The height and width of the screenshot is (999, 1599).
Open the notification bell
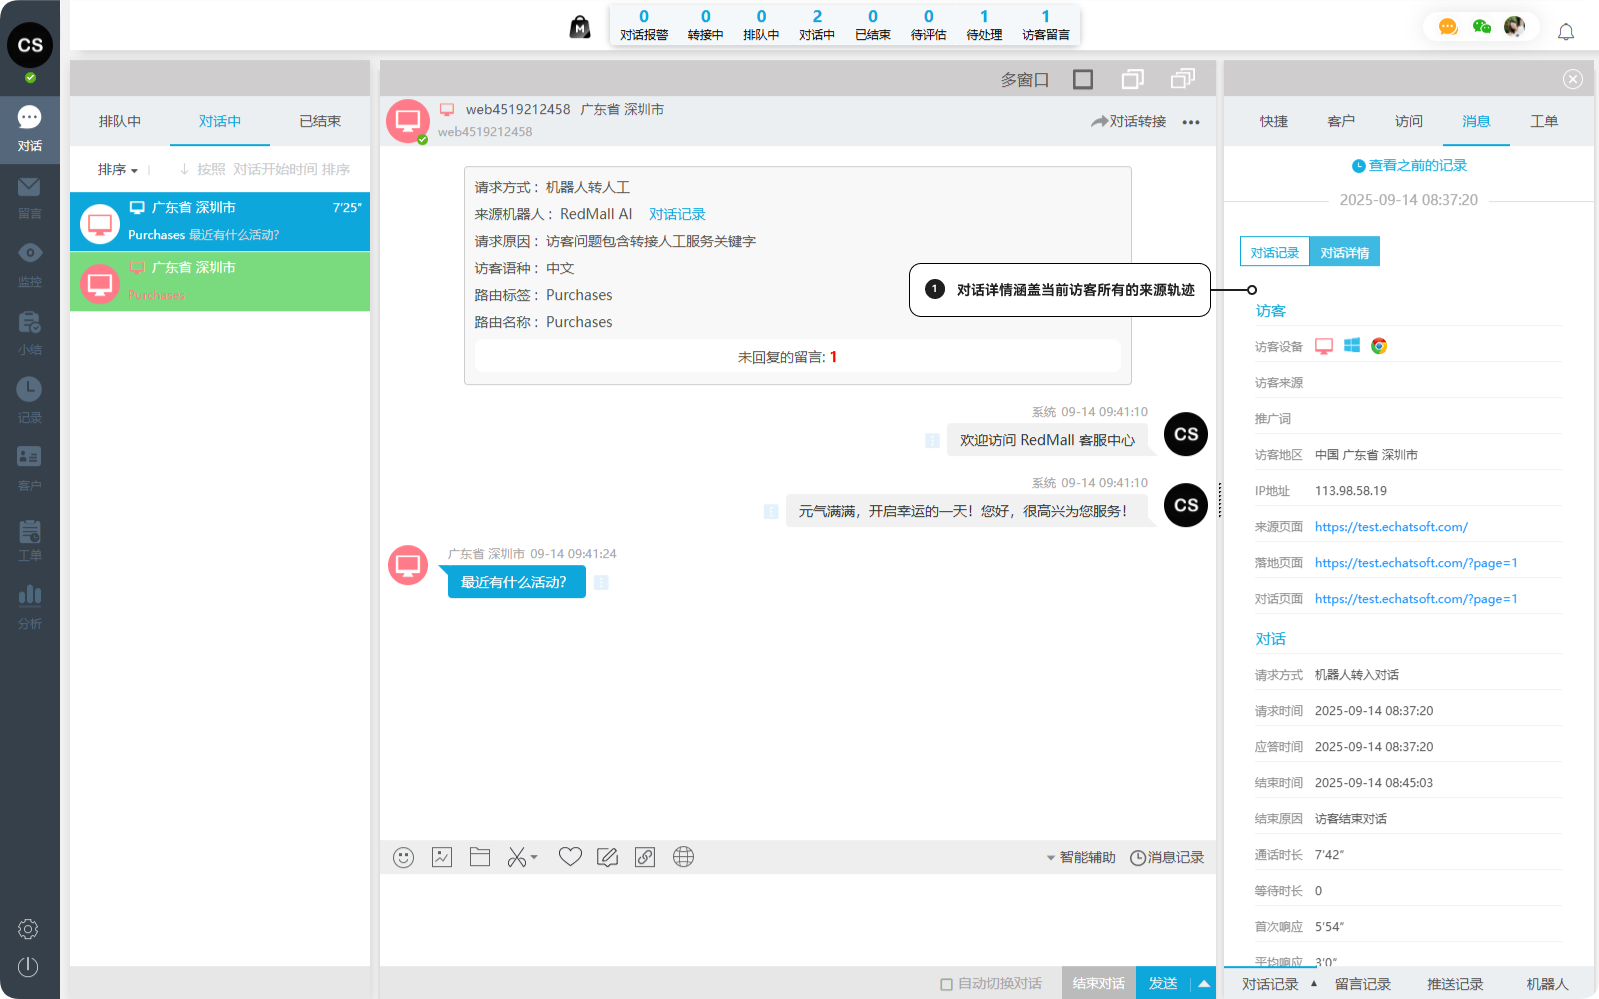(1566, 32)
